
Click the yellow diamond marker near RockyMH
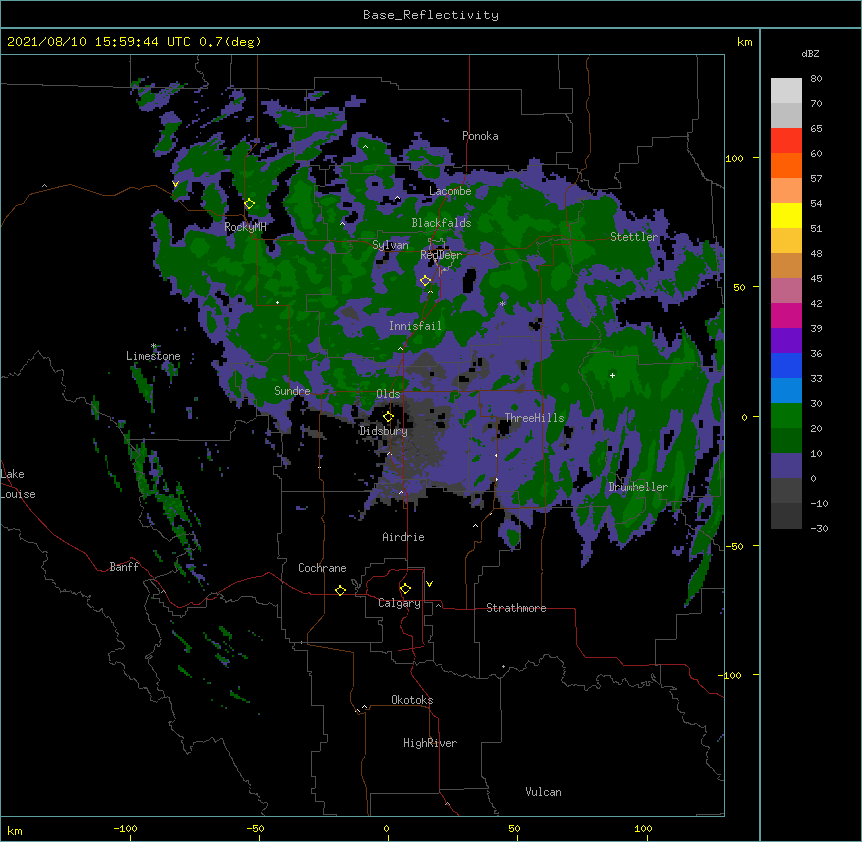pyautogui.click(x=250, y=204)
